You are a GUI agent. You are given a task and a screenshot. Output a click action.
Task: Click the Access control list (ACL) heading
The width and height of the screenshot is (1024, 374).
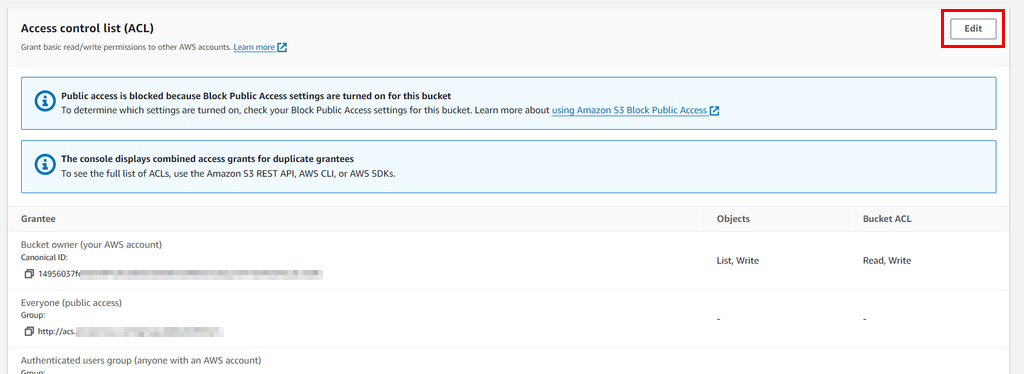click(88, 29)
